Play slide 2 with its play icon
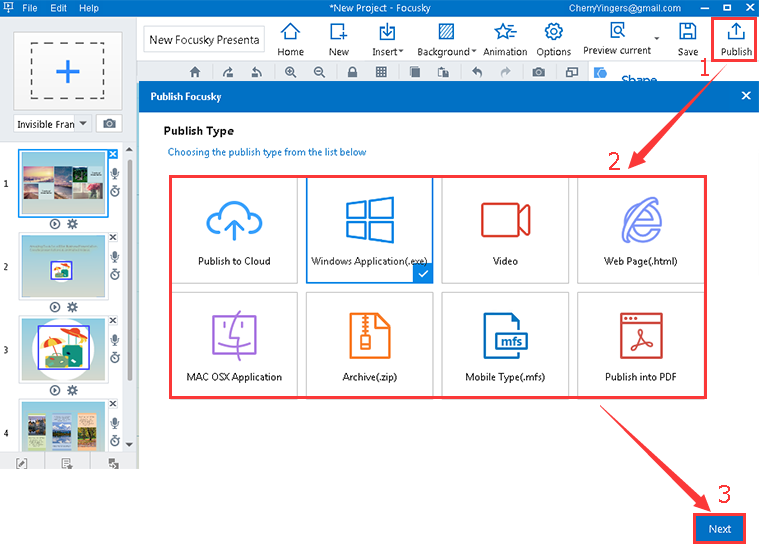This screenshot has width=759, height=545. [55, 307]
